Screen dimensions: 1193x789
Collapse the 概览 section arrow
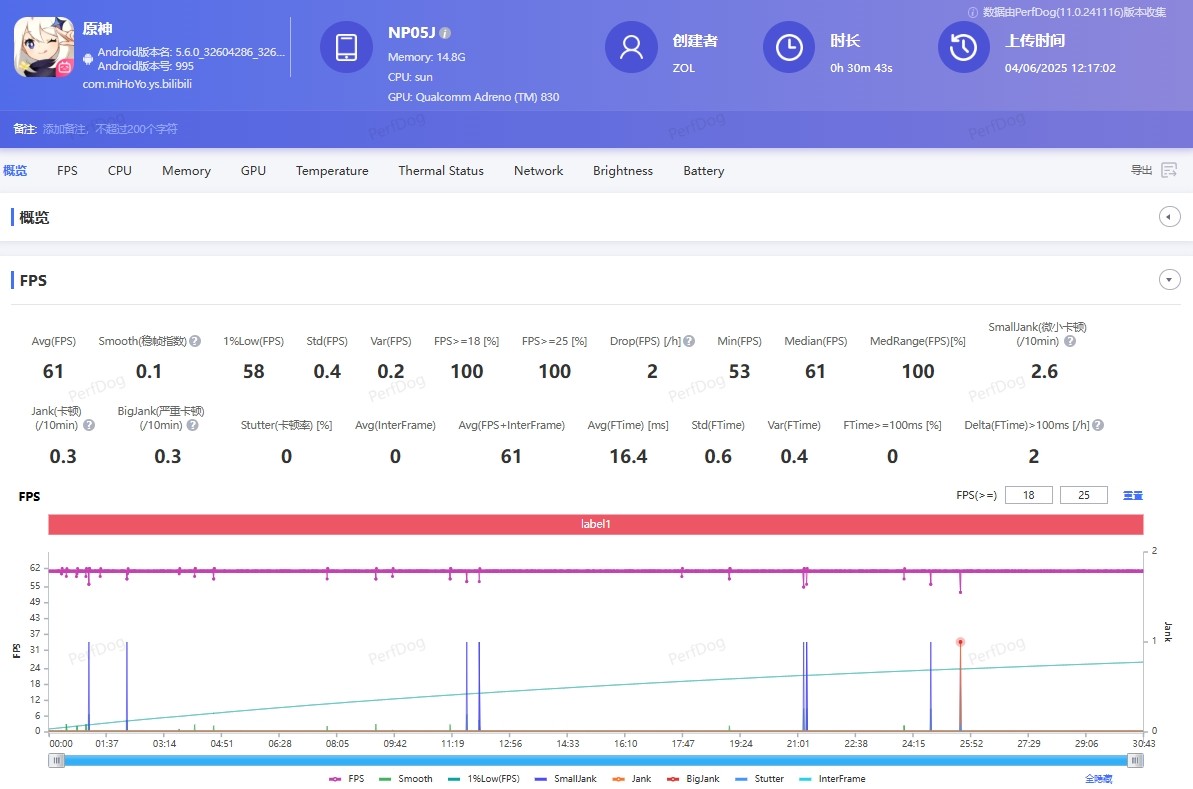click(1169, 217)
